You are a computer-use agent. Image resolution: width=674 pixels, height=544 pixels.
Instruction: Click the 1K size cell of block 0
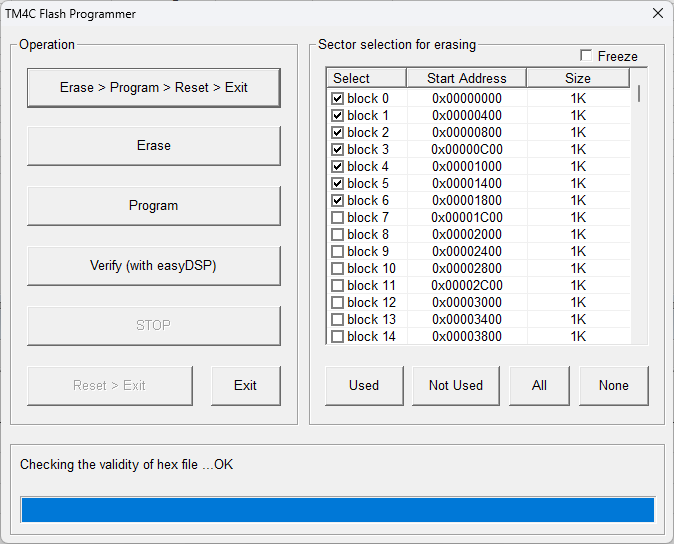pos(579,98)
